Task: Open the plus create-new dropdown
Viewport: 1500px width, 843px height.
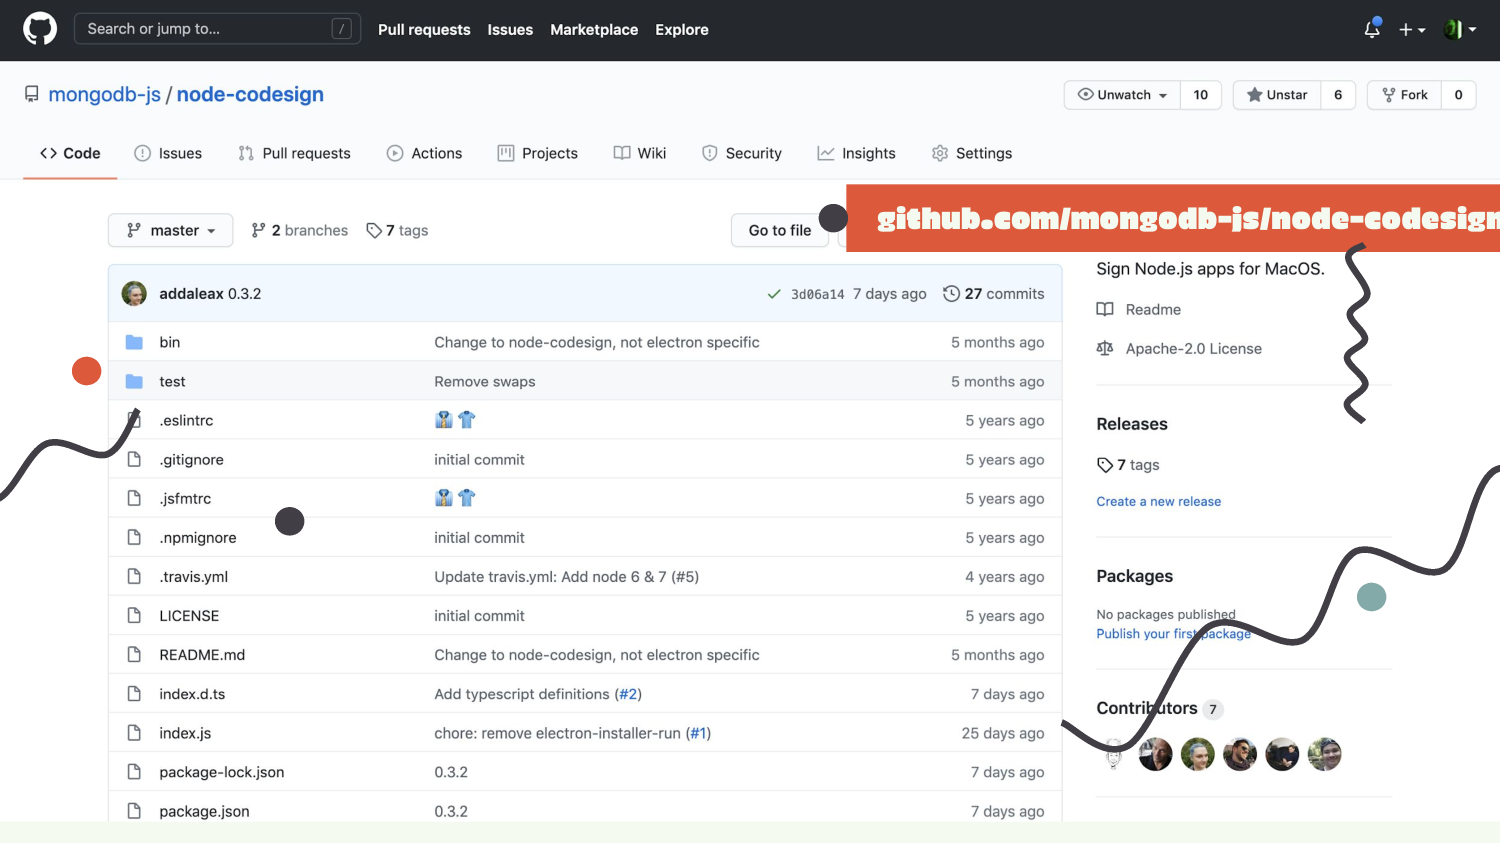Action: (x=1411, y=29)
